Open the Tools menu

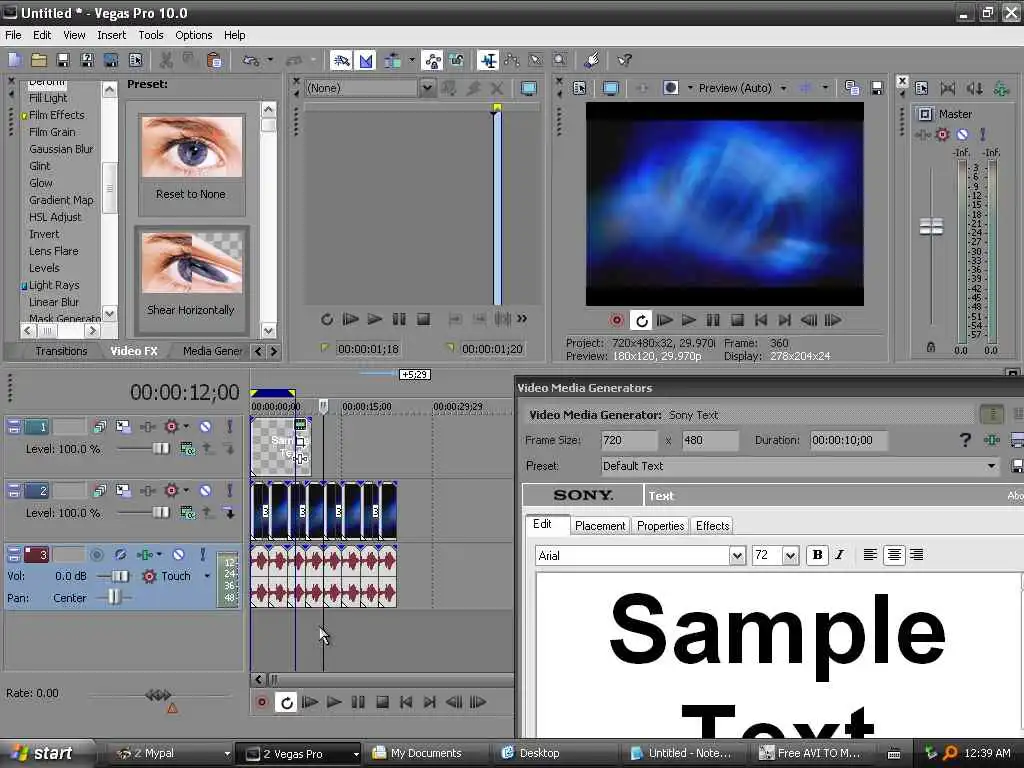click(x=151, y=35)
